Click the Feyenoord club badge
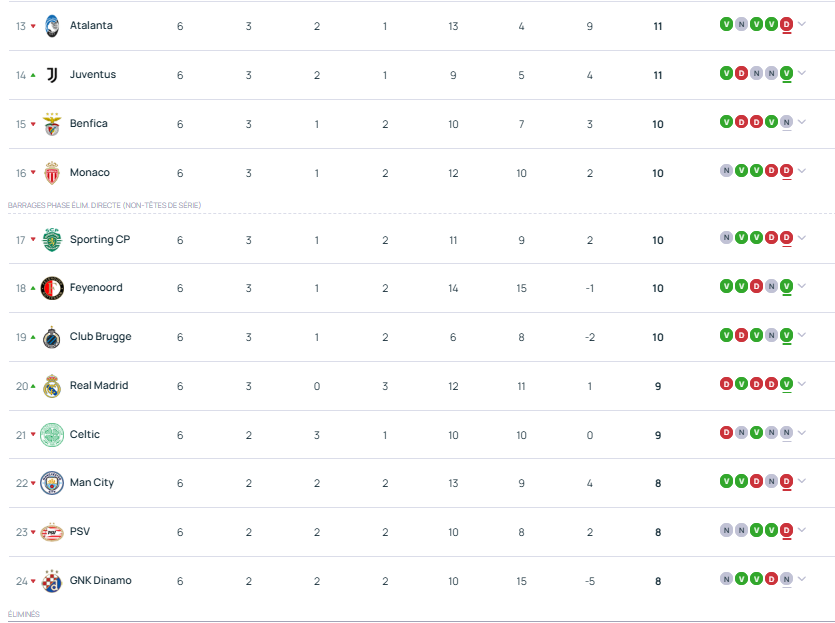 pos(52,288)
